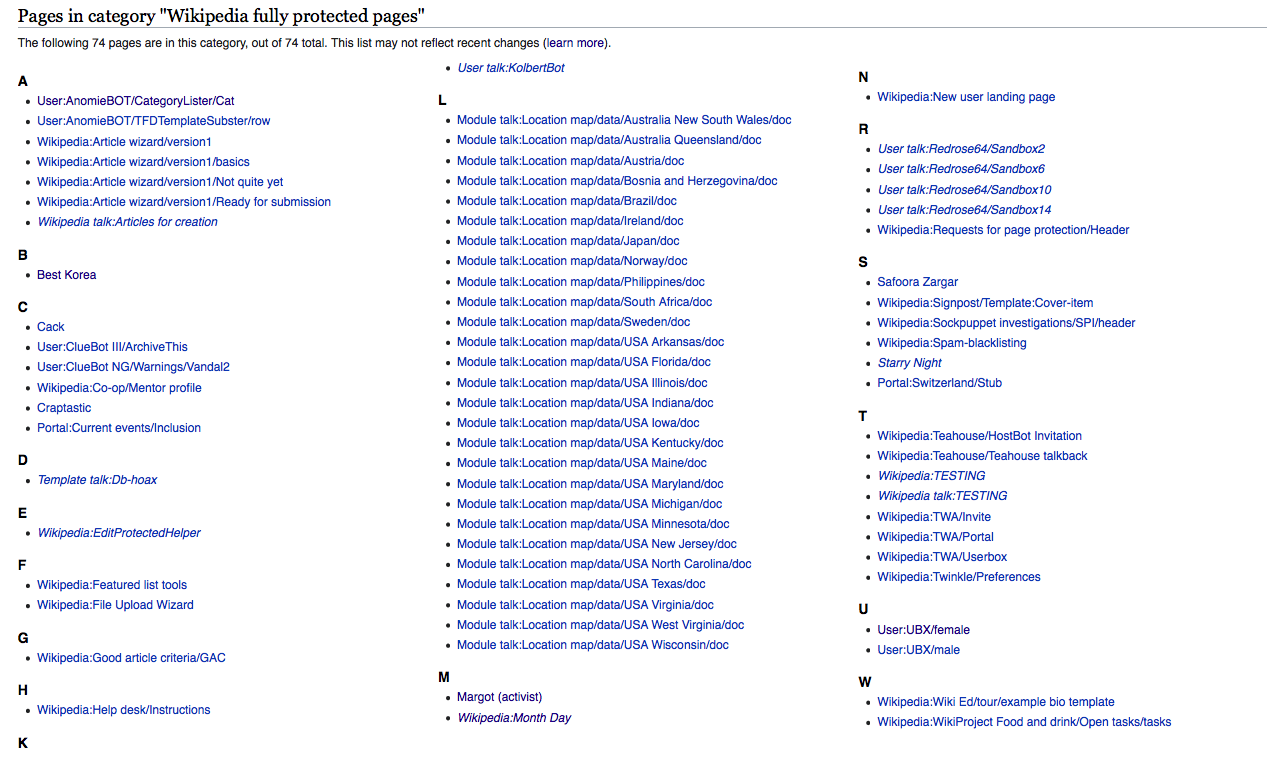Open the Craptastic link
Viewport: 1276px width, 757px height.
pos(64,408)
